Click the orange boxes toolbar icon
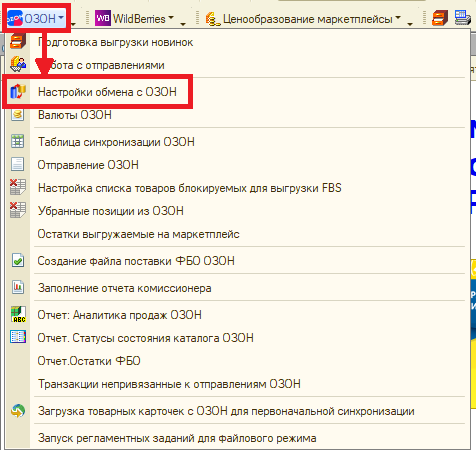The height and width of the screenshot is (450, 476). tap(440, 18)
